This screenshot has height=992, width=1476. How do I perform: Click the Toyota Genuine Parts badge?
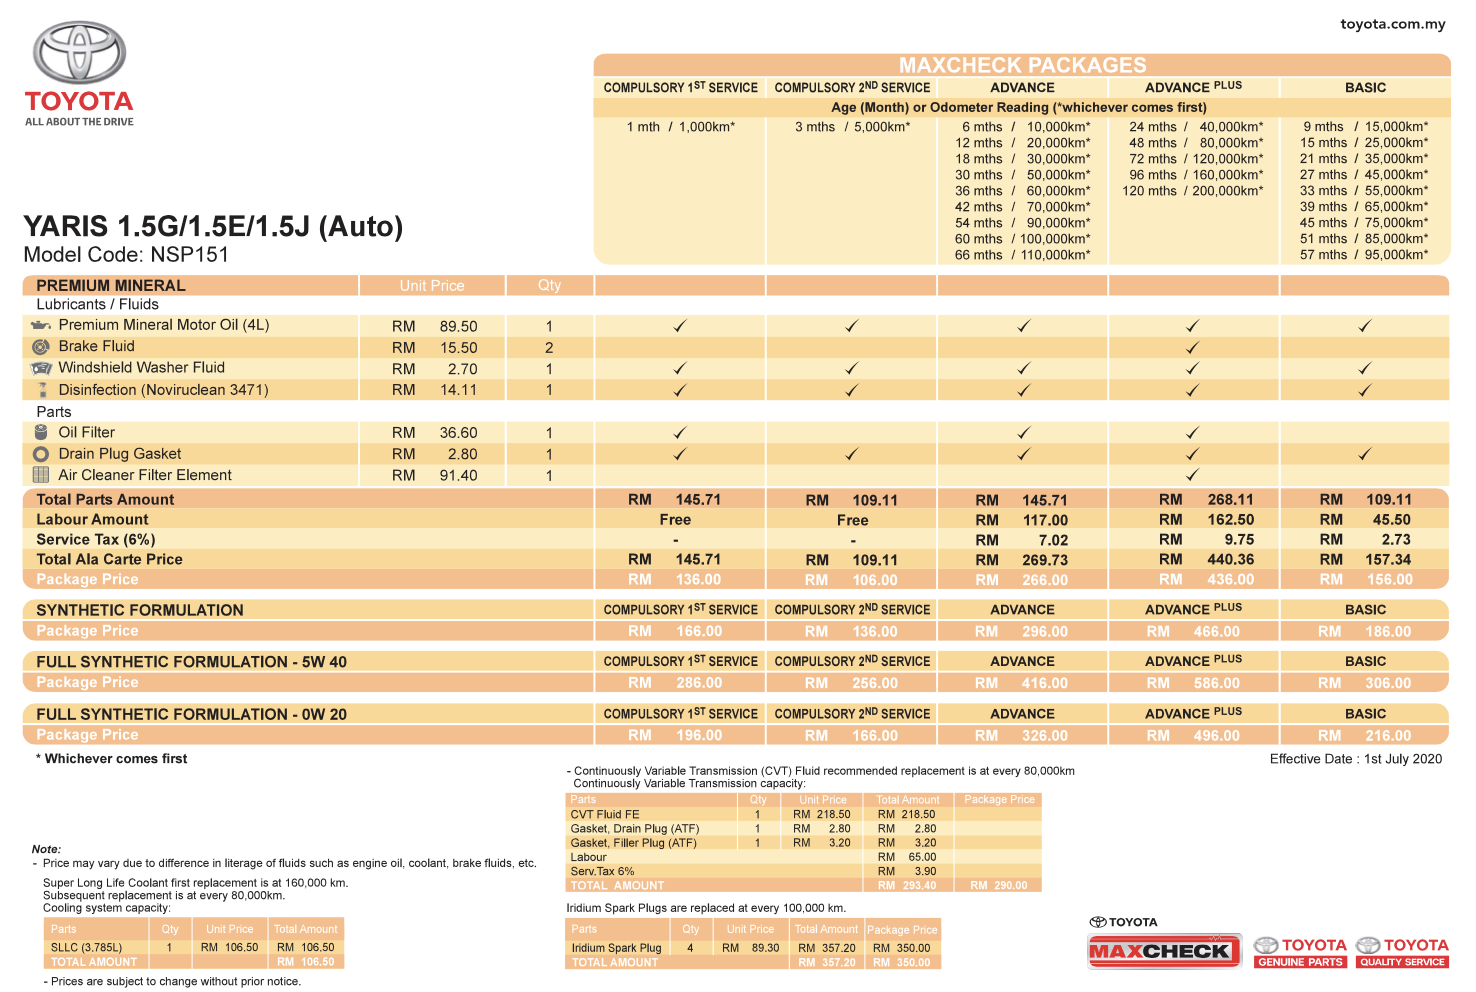click(1301, 952)
